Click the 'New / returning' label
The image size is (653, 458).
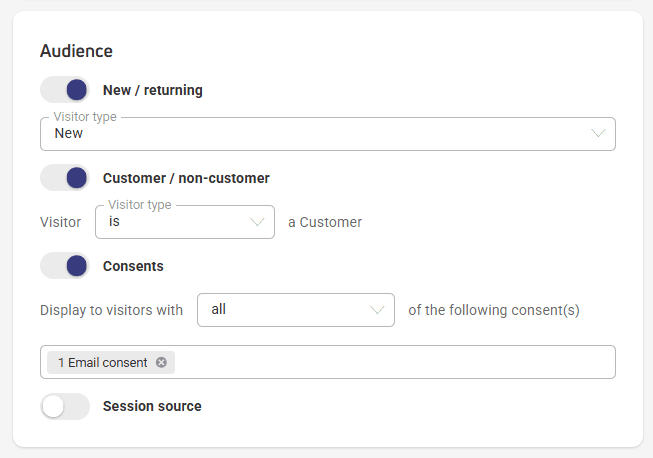pyautogui.click(x=153, y=90)
